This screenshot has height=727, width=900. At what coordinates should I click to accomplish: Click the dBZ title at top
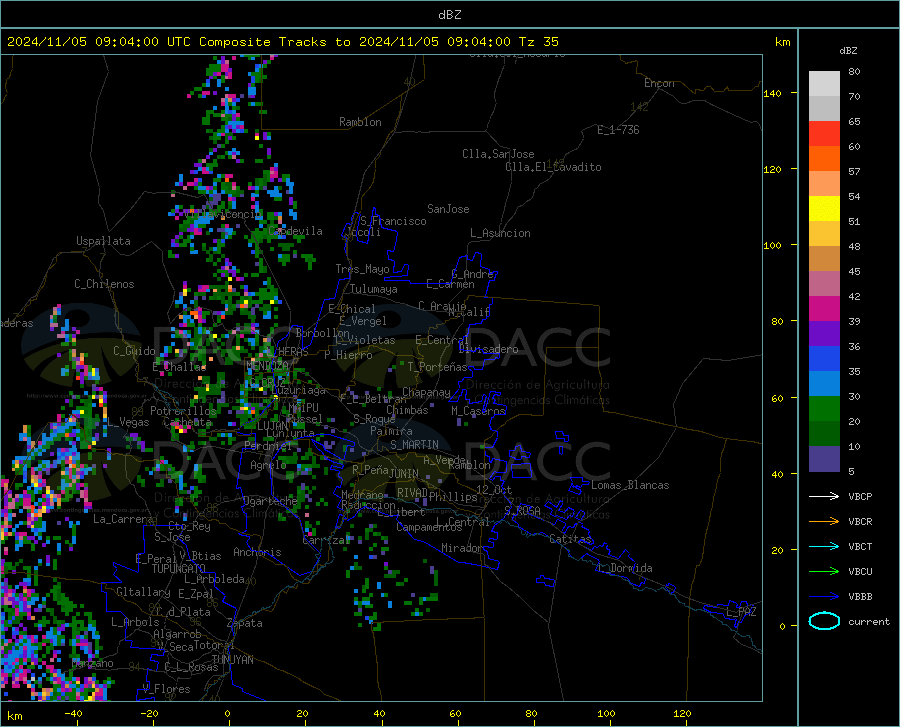pos(449,15)
